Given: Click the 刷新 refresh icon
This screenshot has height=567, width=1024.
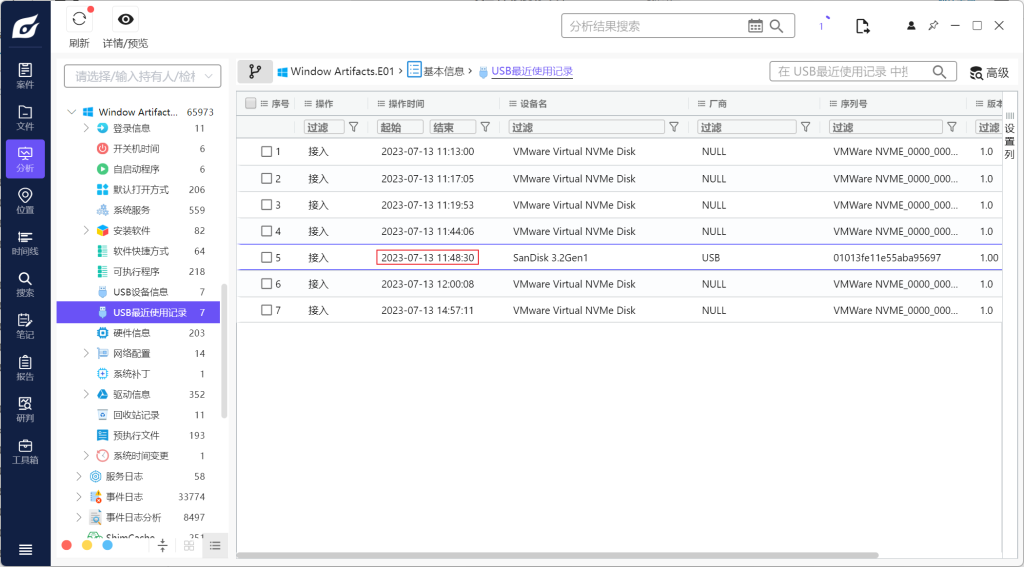Looking at the screenshot, I should tap(79, 20).
